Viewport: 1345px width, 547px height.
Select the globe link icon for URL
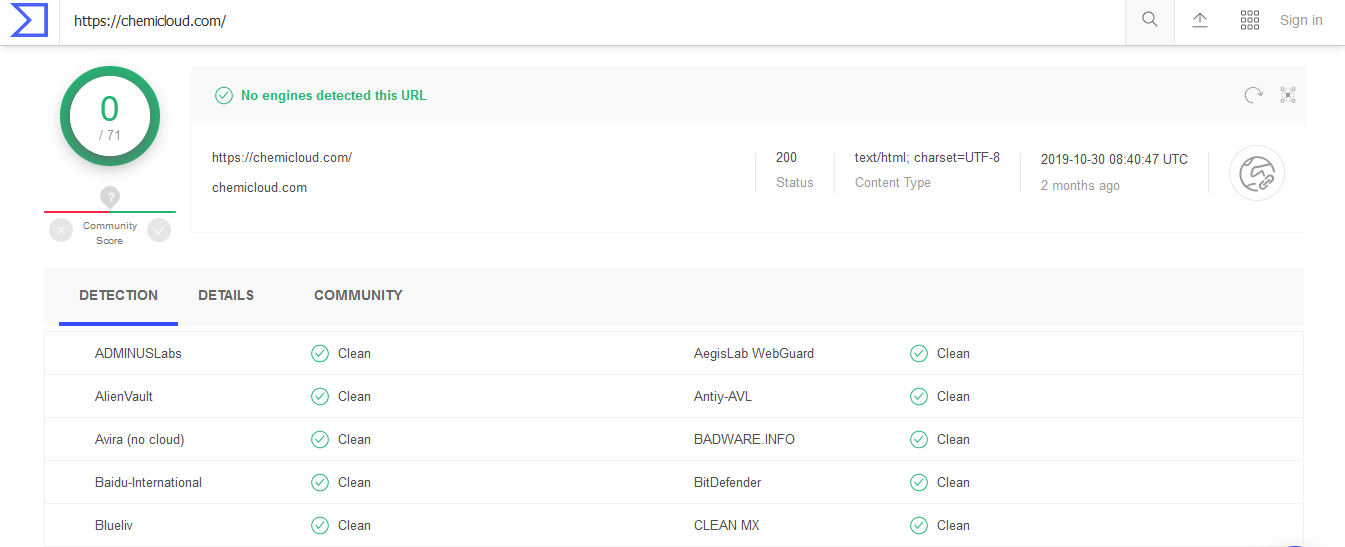(1257, 173)
